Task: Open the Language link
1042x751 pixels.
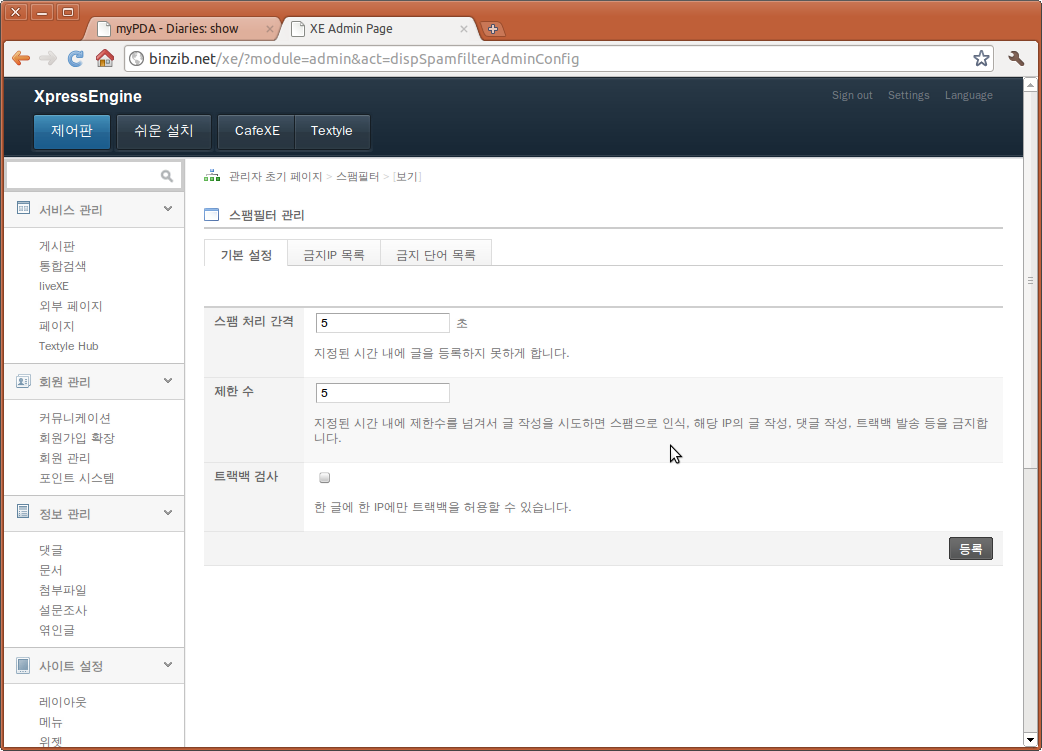Action: tap(968, 95)
